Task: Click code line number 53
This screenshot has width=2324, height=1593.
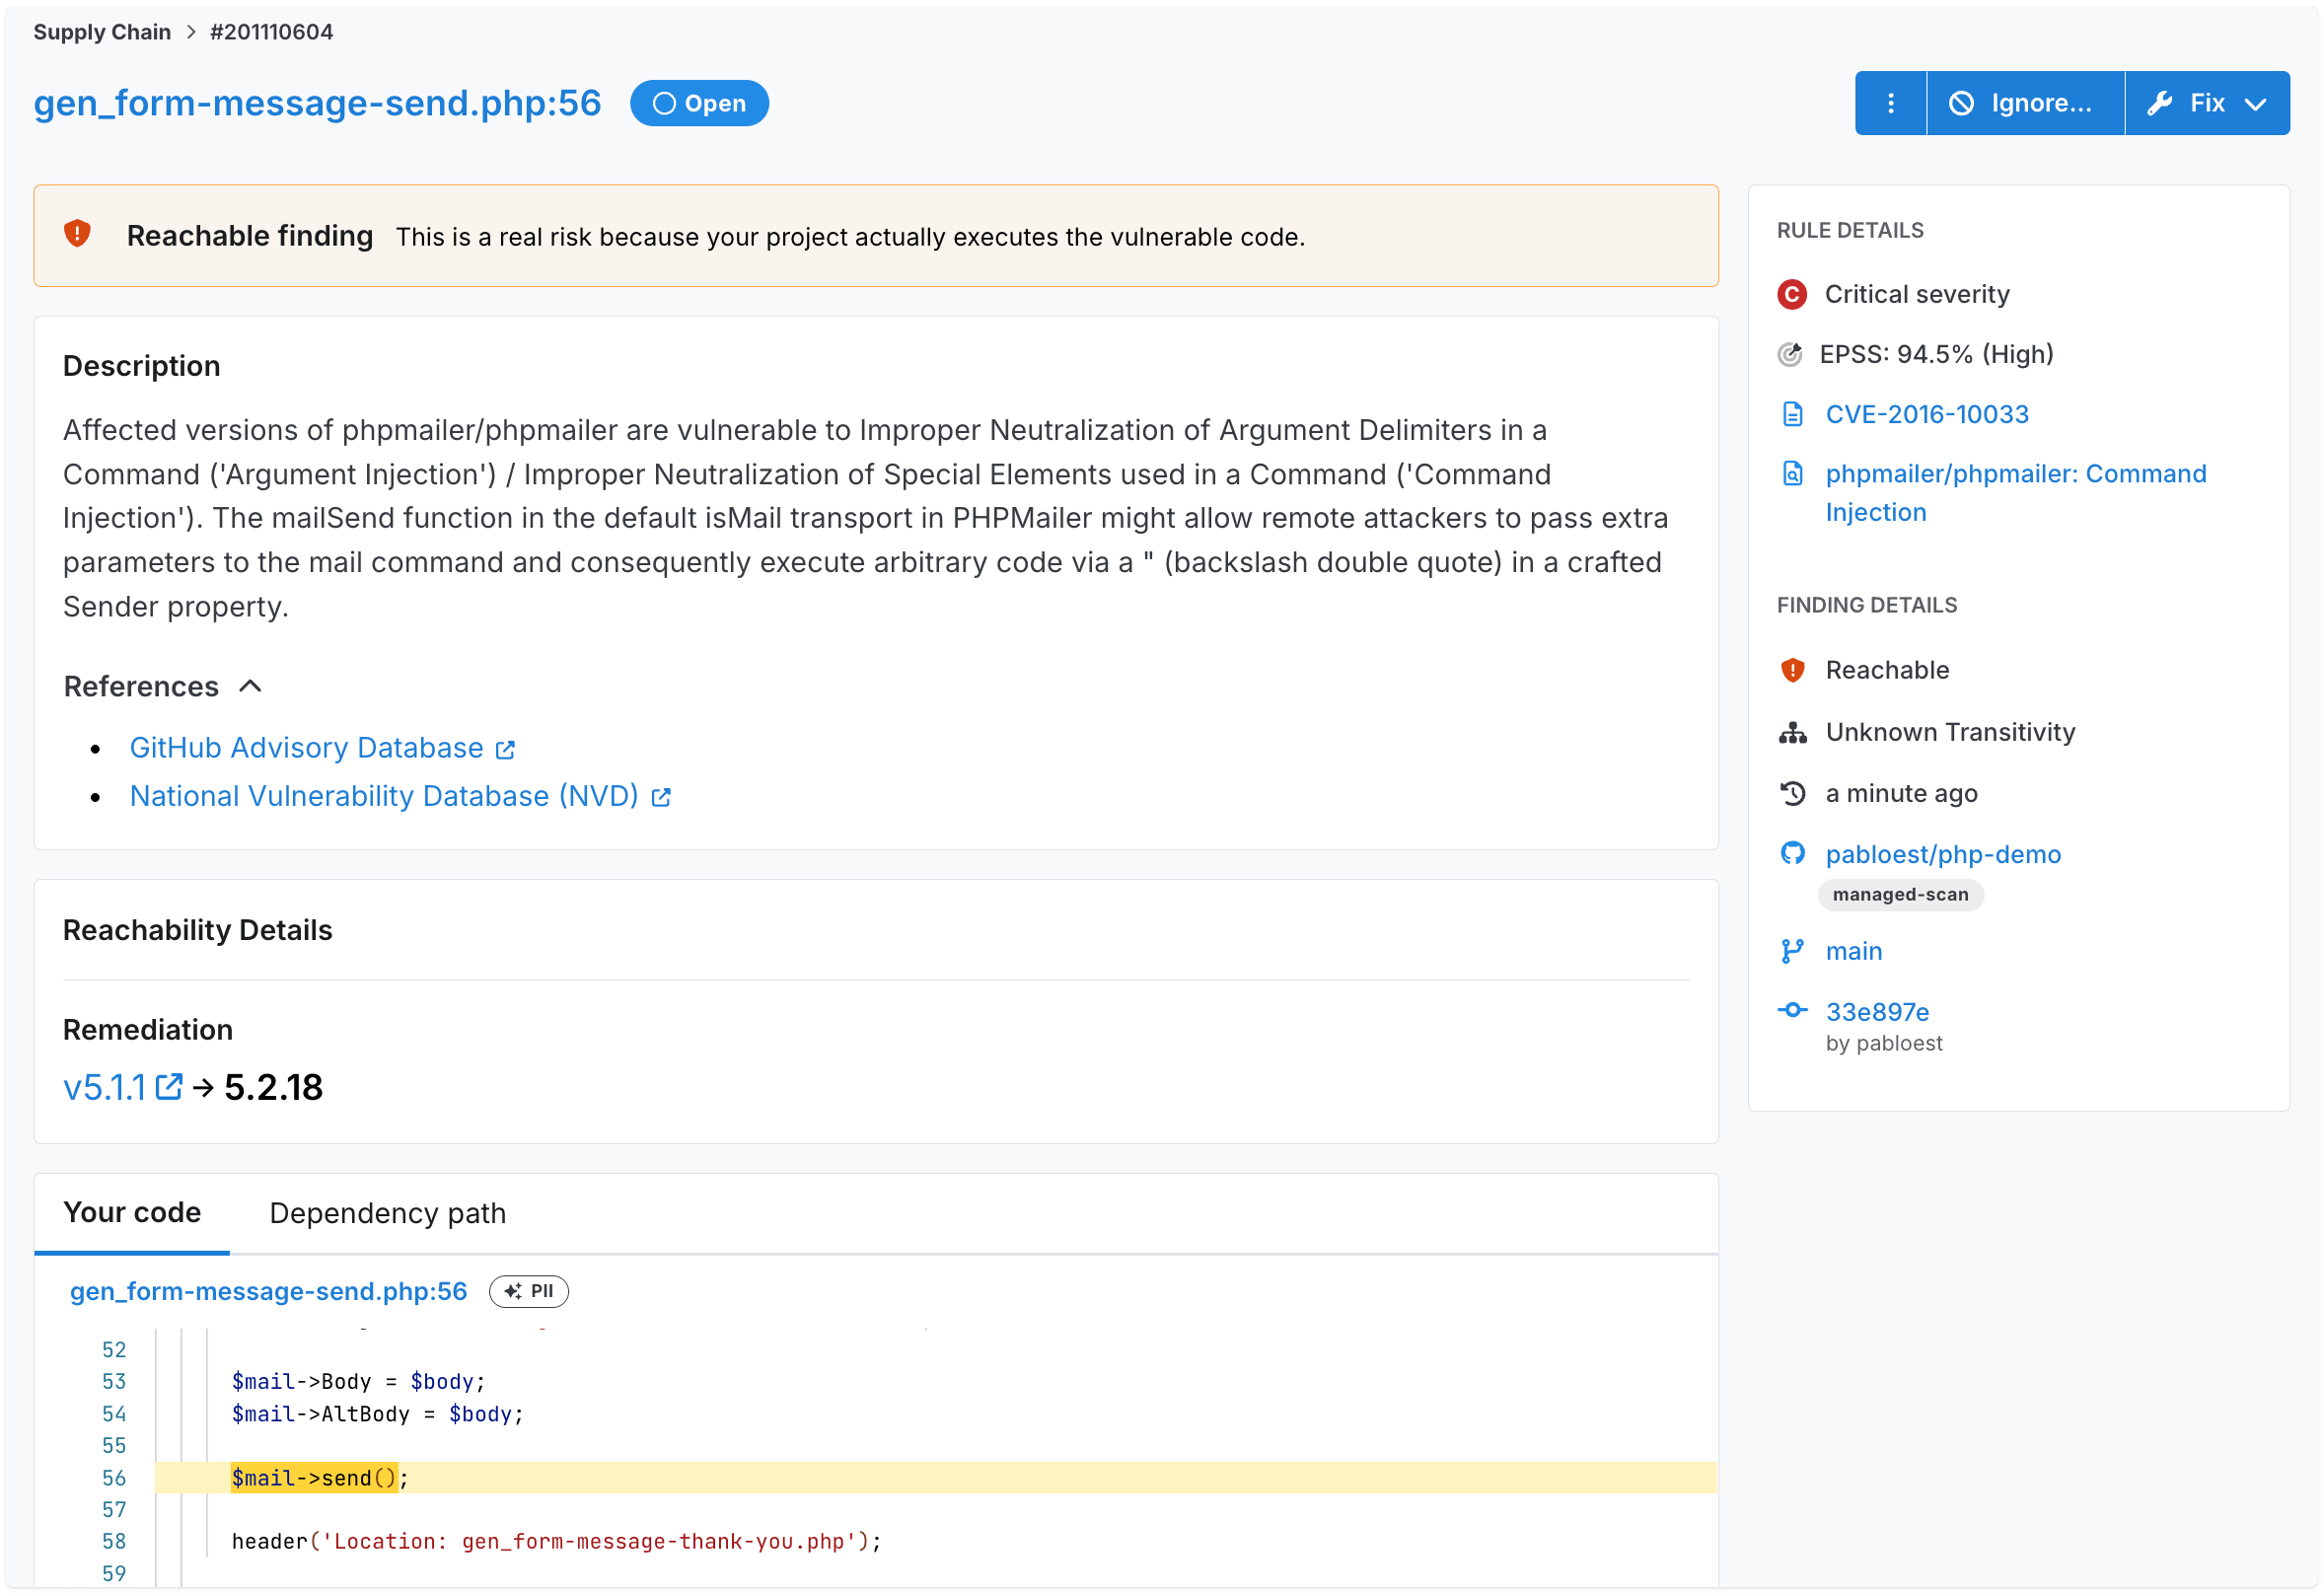Action: point(114,1381)
